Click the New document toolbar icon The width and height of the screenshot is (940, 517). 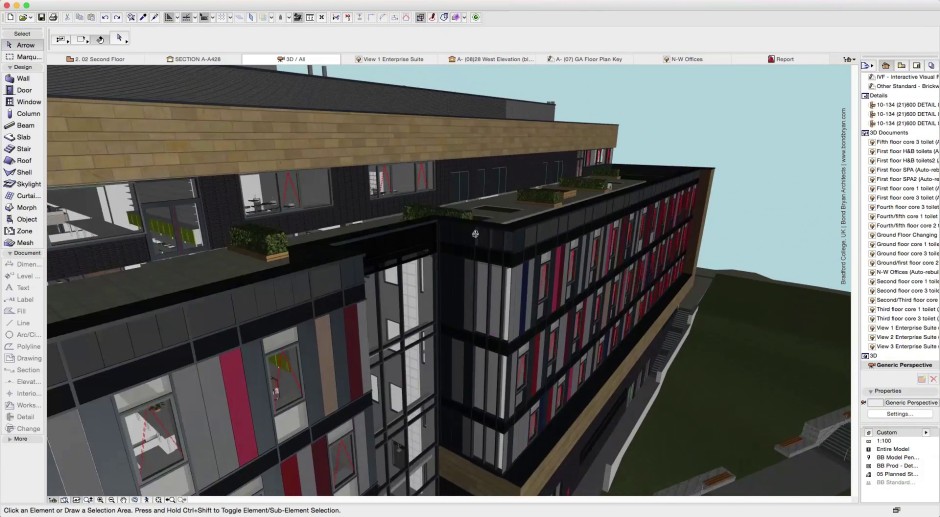click(x=10, y=17)
